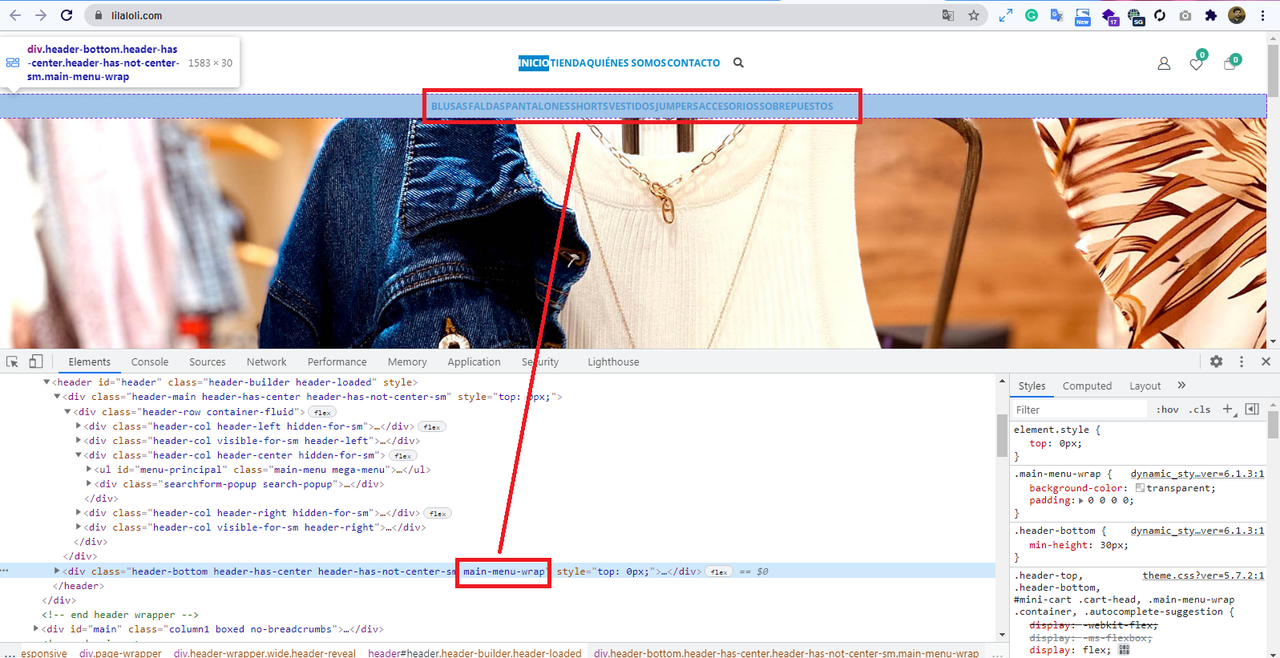The image size is (1280, 658).
Task: Open the Computed styles tab
Action: pyautogui.click(x=1087, y=386)
